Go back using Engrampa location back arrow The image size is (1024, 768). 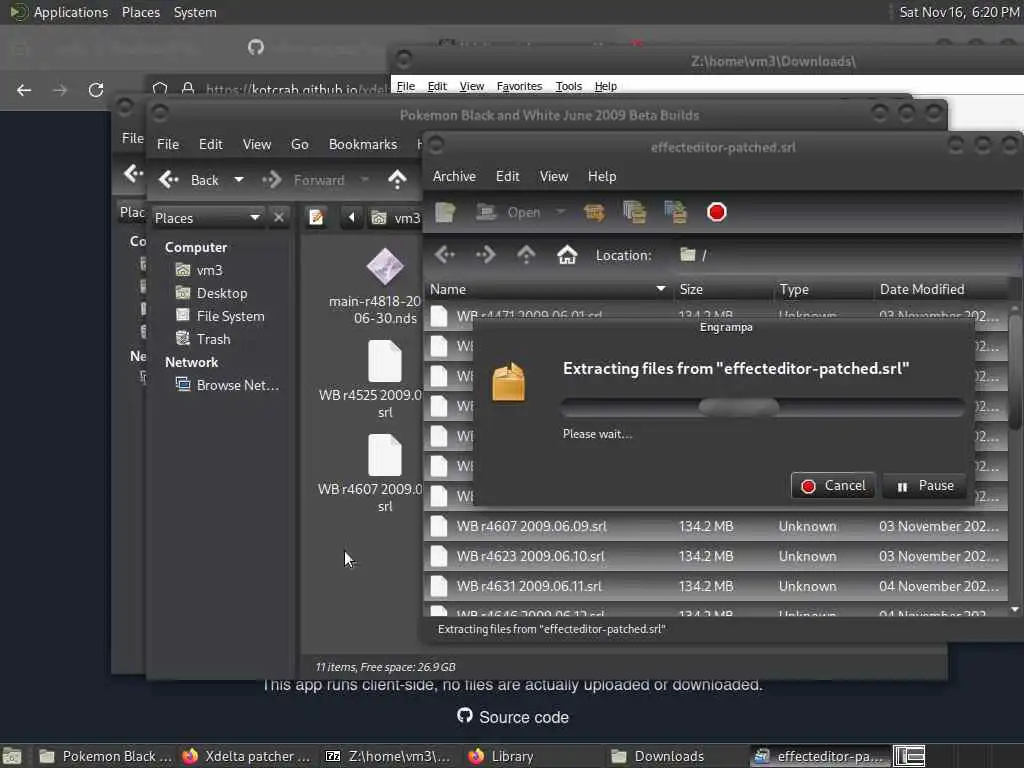click(445, 255)
